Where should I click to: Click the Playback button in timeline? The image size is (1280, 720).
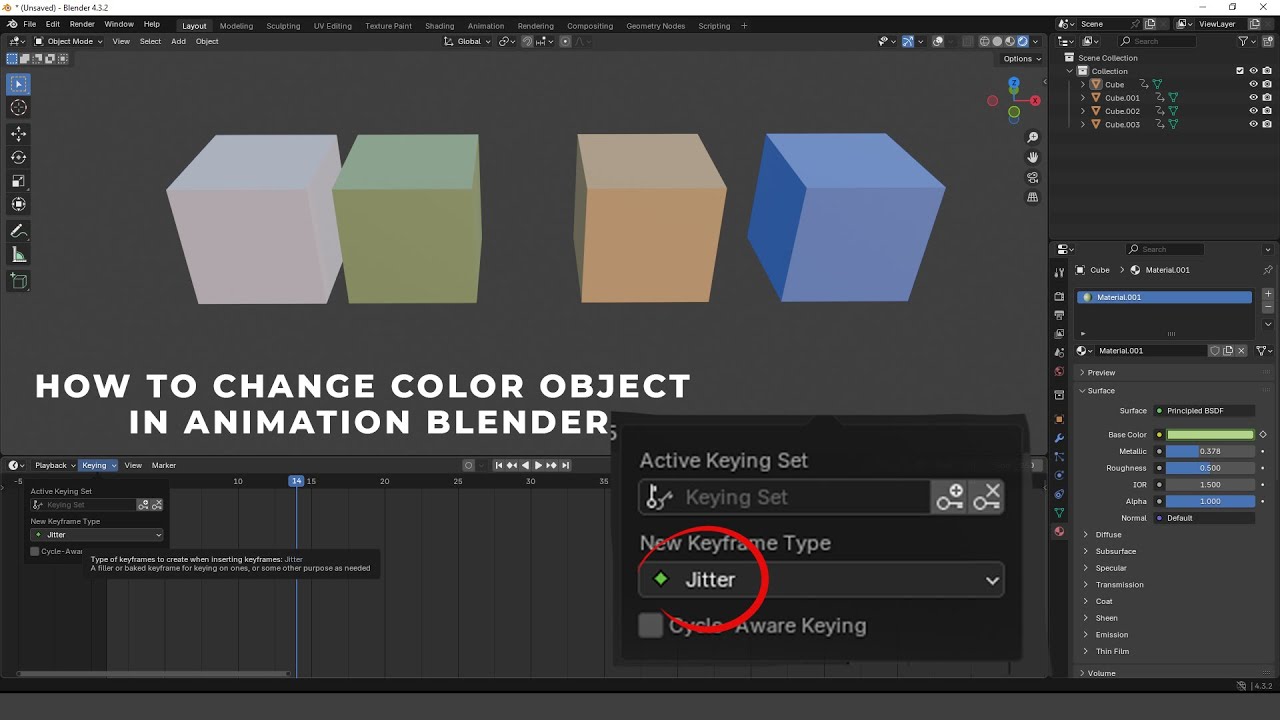(x=55, y=465)
